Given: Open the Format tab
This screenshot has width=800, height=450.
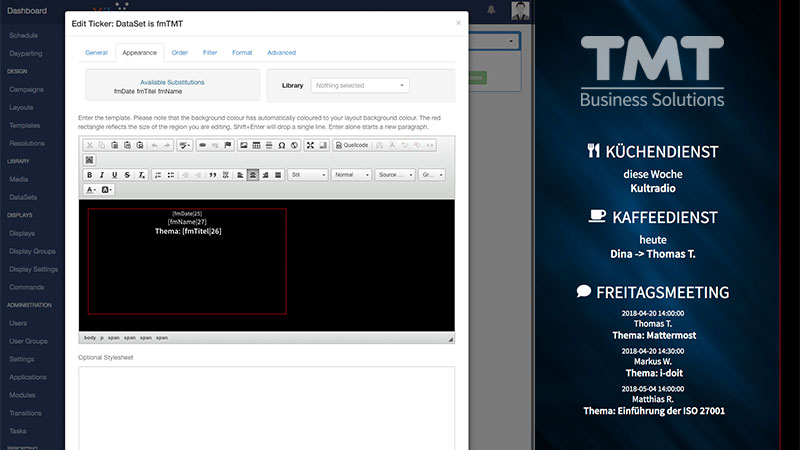Looking at the screenshot, I should point(242,53).
